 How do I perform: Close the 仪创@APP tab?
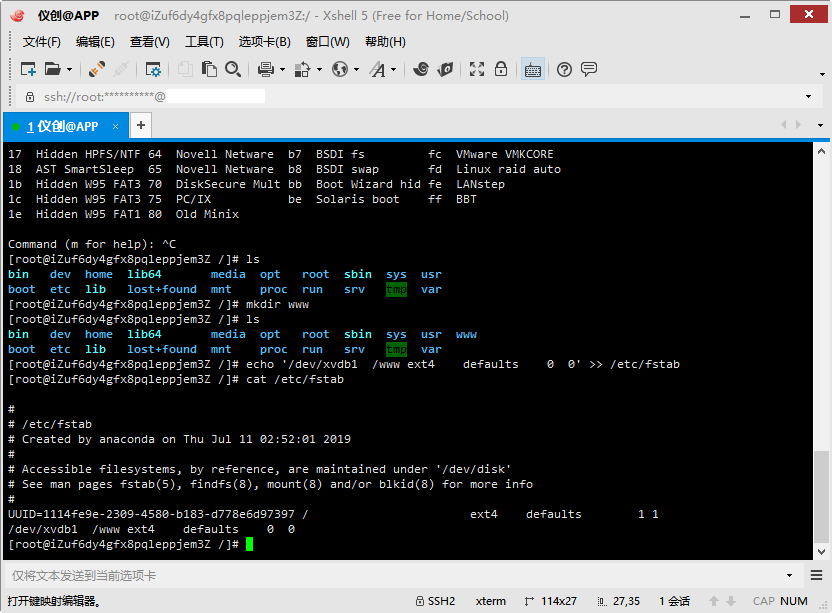(116, 126)
